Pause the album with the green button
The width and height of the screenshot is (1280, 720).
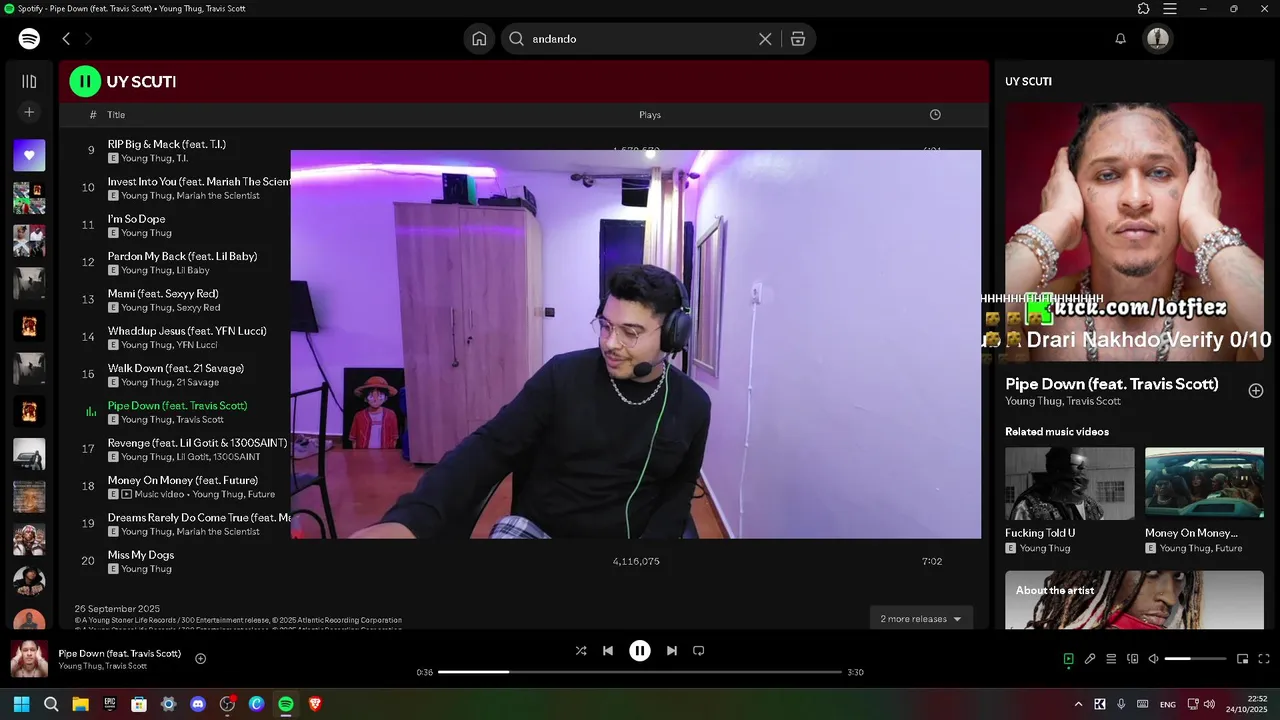85,81
